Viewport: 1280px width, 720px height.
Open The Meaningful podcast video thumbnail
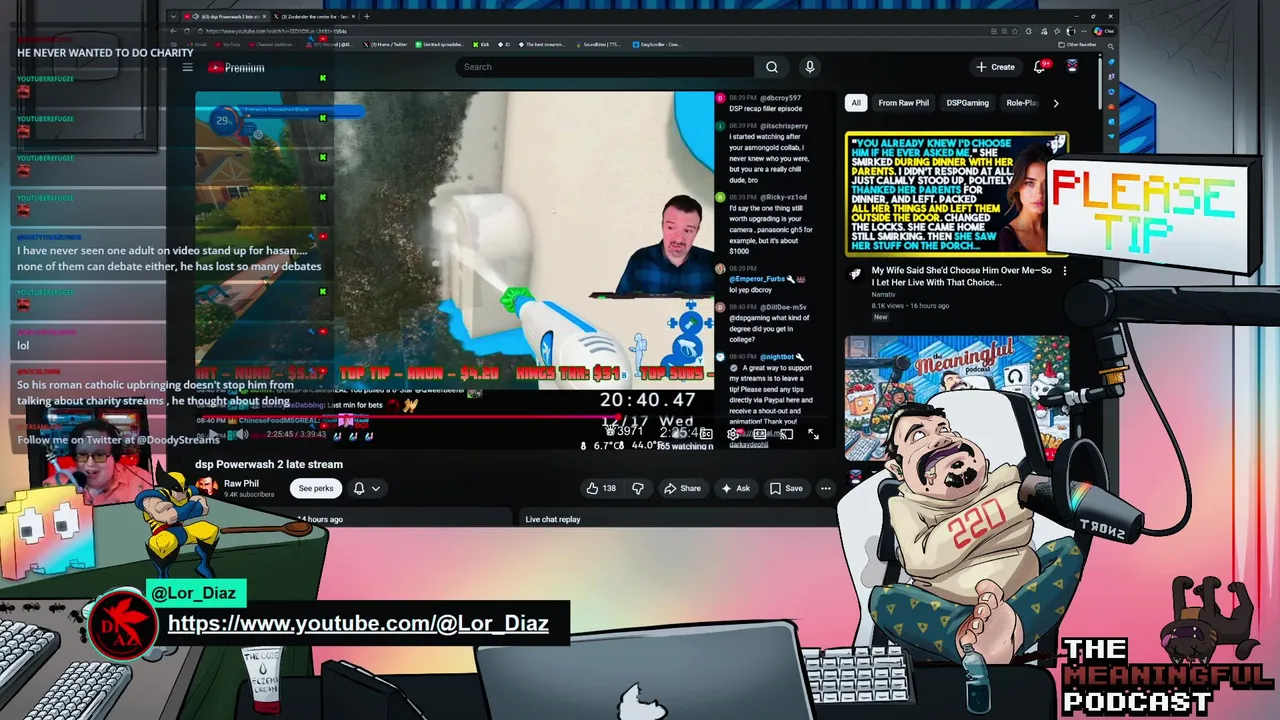tap(957, 398)
